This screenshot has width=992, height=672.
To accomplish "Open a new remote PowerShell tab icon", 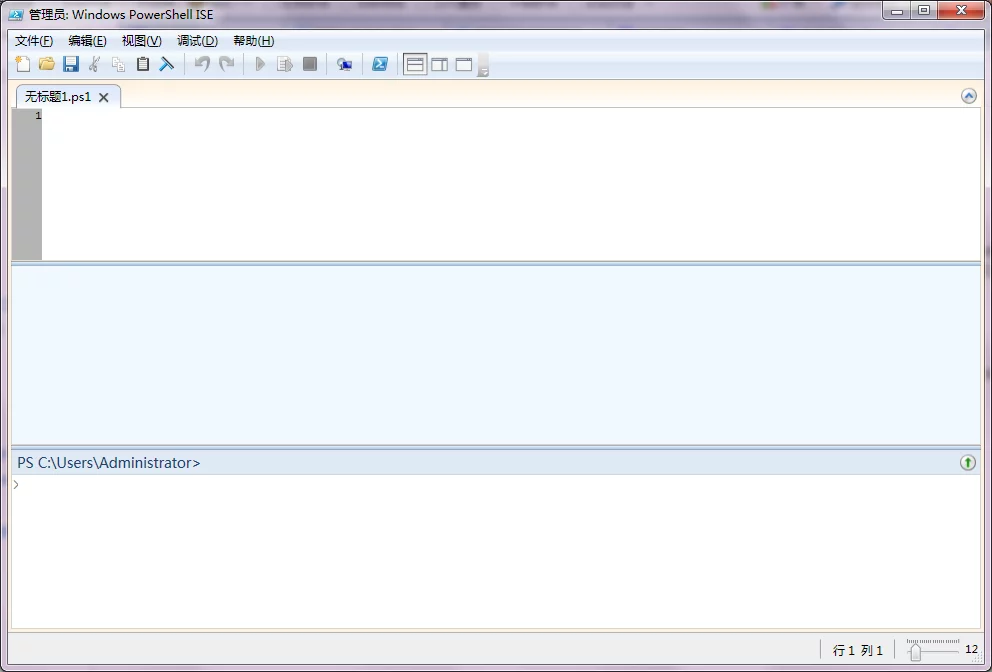I will coord(344,64).
